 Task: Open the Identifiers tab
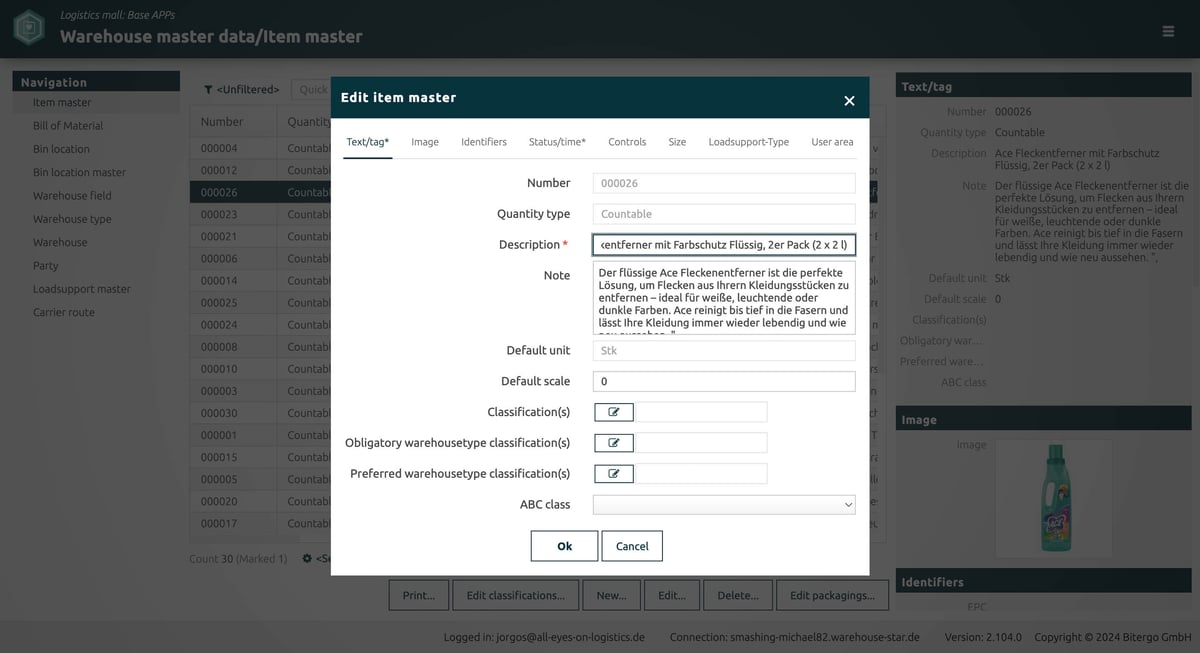[x=484, y=142]
